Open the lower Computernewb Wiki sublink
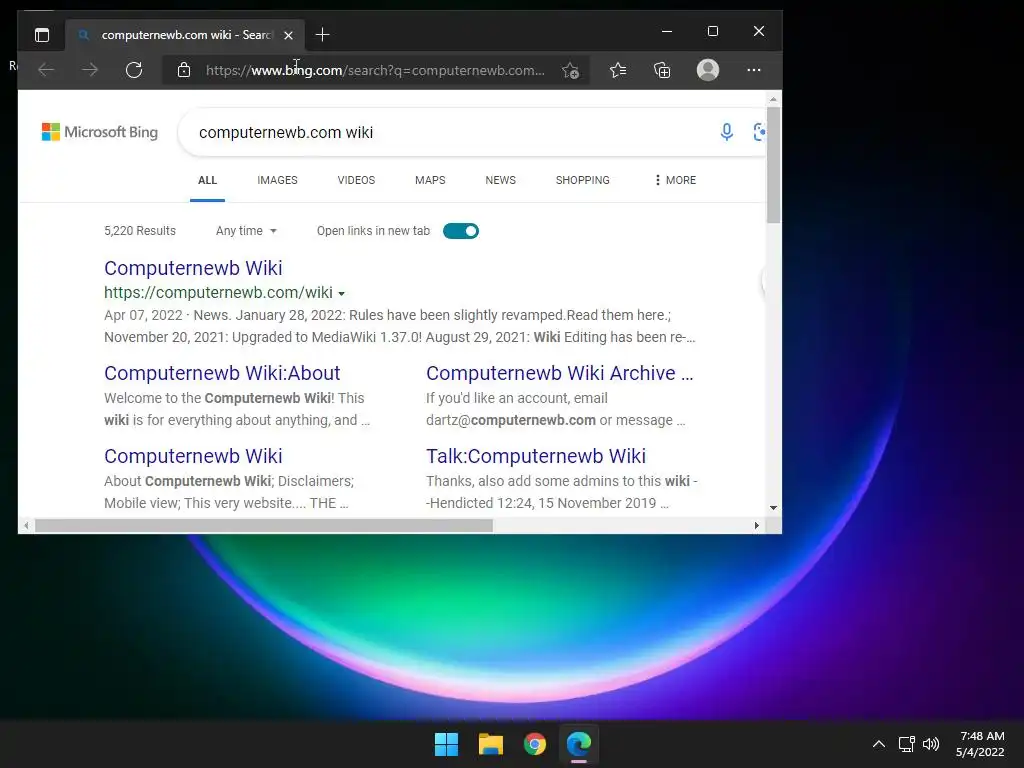This screenshot has height=768, width=1024. (x=193, y=456)
